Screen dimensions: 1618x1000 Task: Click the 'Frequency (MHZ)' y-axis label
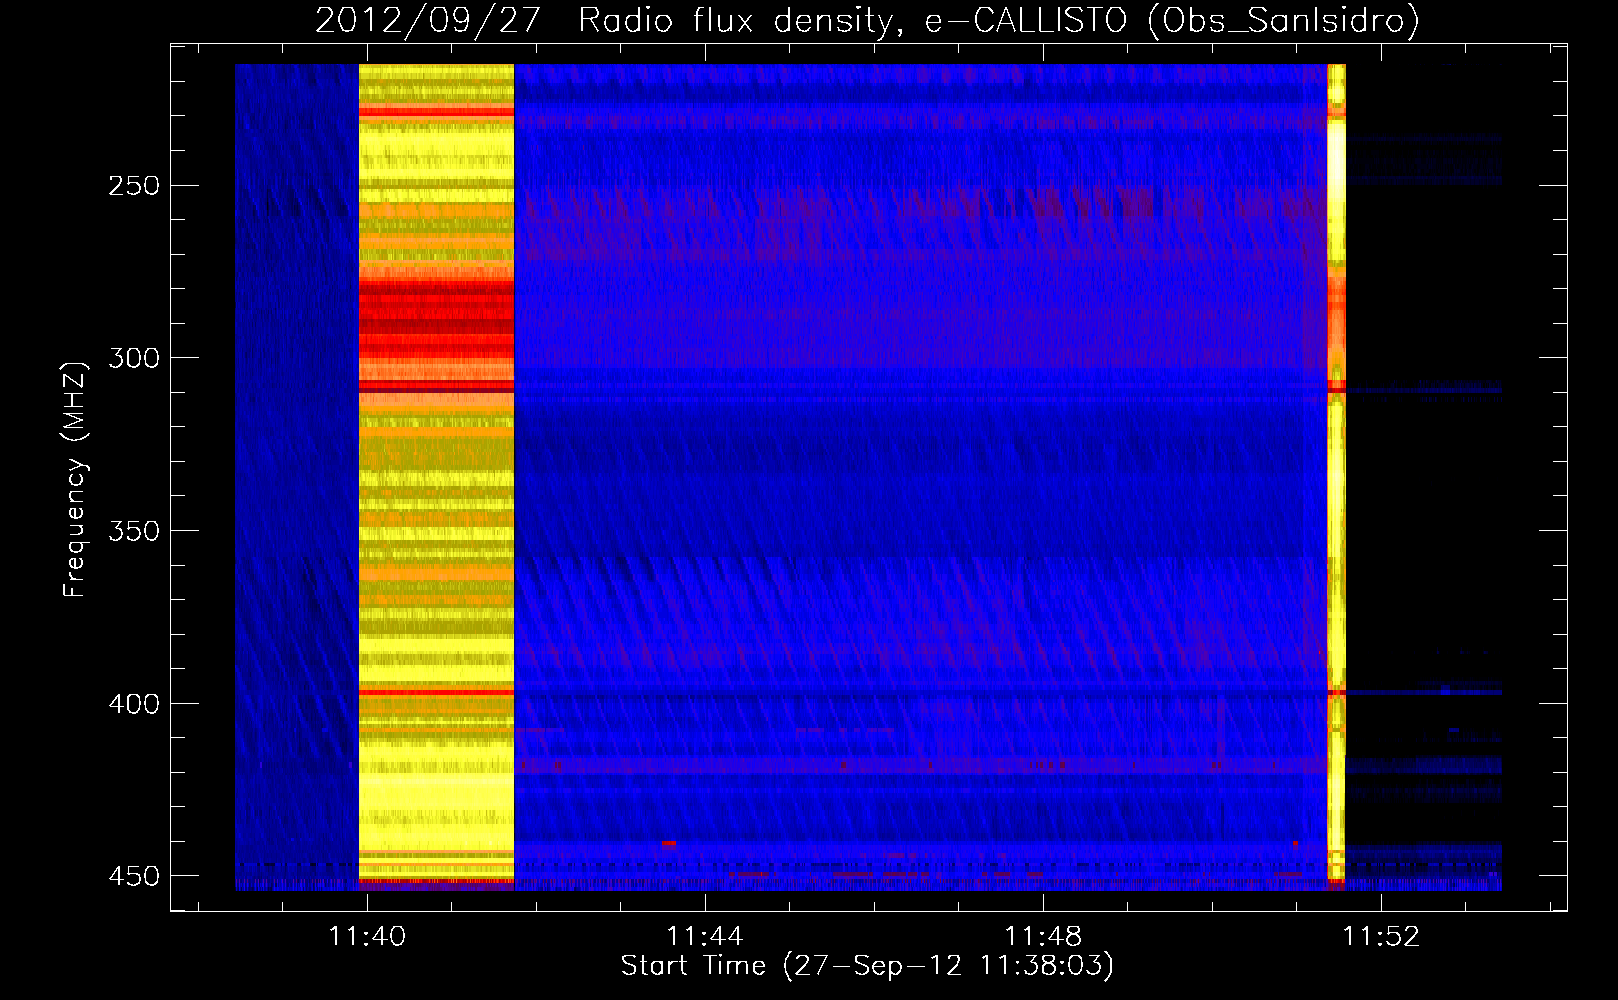click(75, 479)
